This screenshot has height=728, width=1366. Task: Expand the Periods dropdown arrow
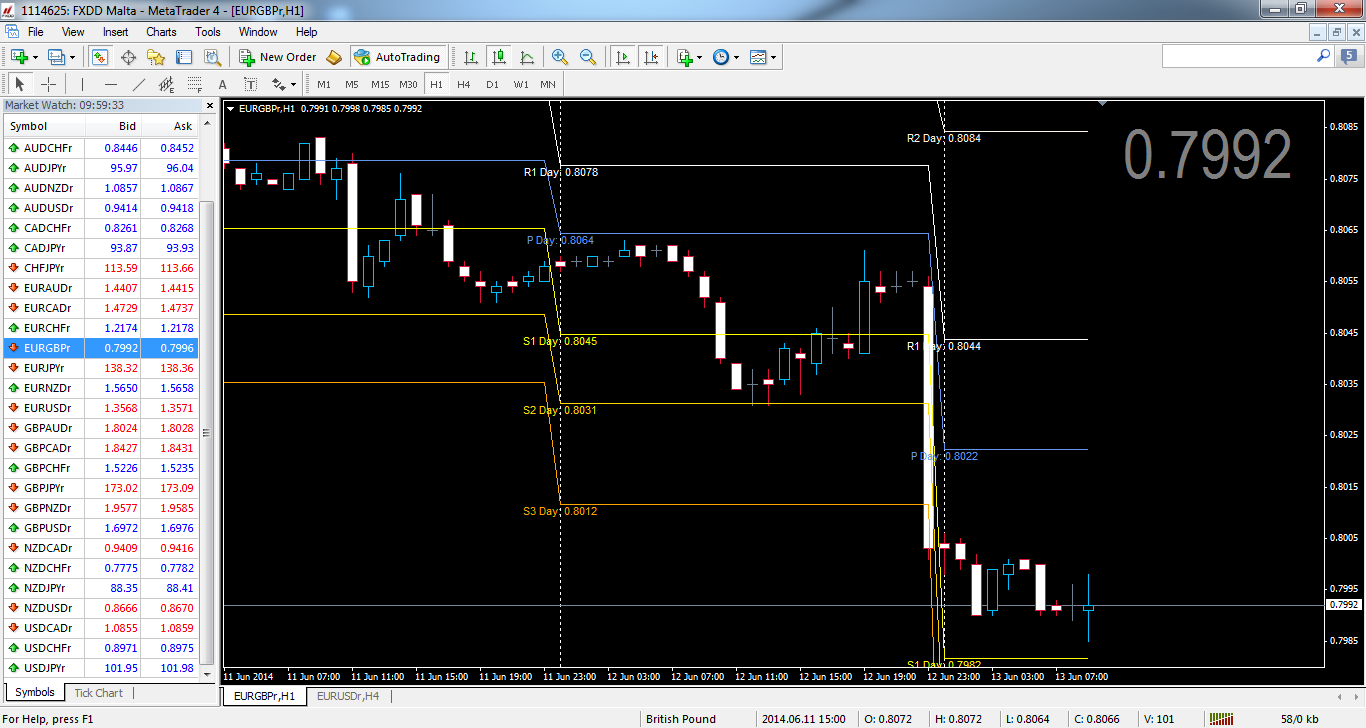(736, 57)
